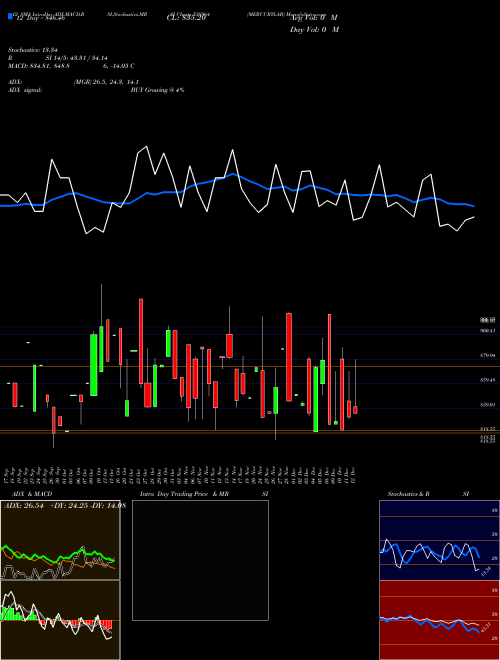Select the 'BUY Growing @ 4%' signal text
Viewport: 500px width, 660px height.
pyautogui.click(x=157, y=90)
